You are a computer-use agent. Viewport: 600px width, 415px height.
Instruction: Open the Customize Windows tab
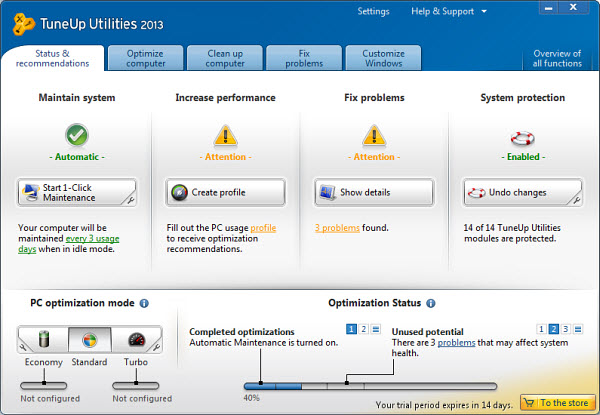pos(383,58)
